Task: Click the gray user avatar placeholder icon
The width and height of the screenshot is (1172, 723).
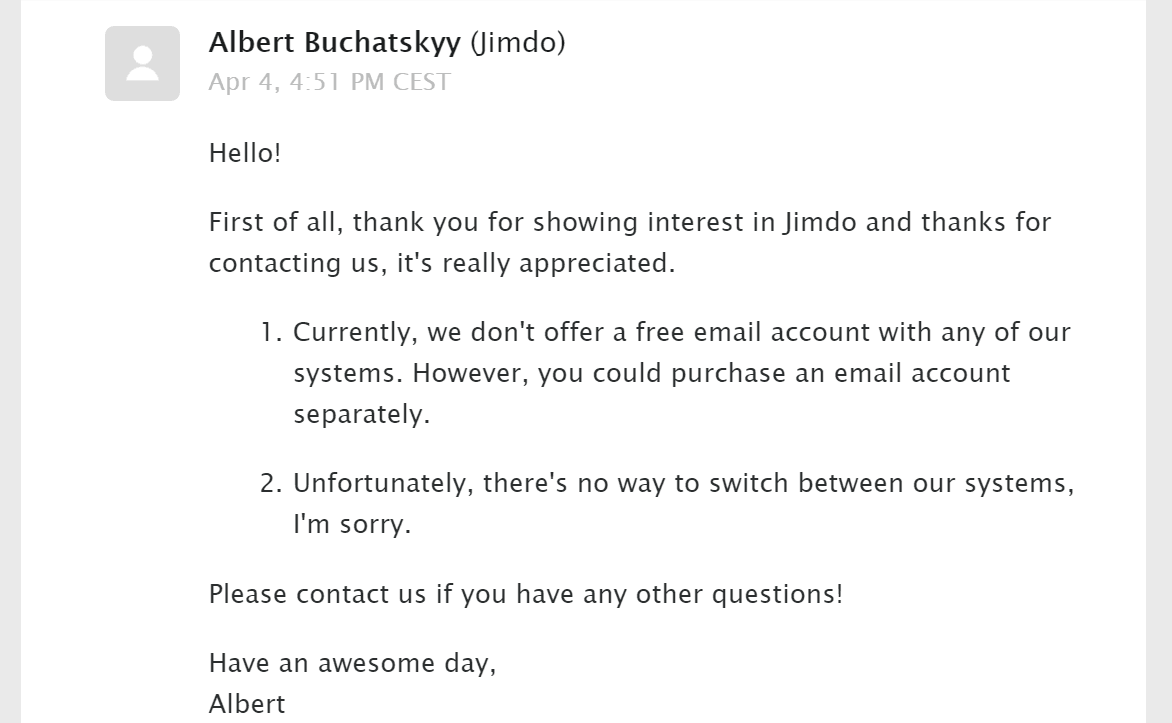Action: (142, 64)
